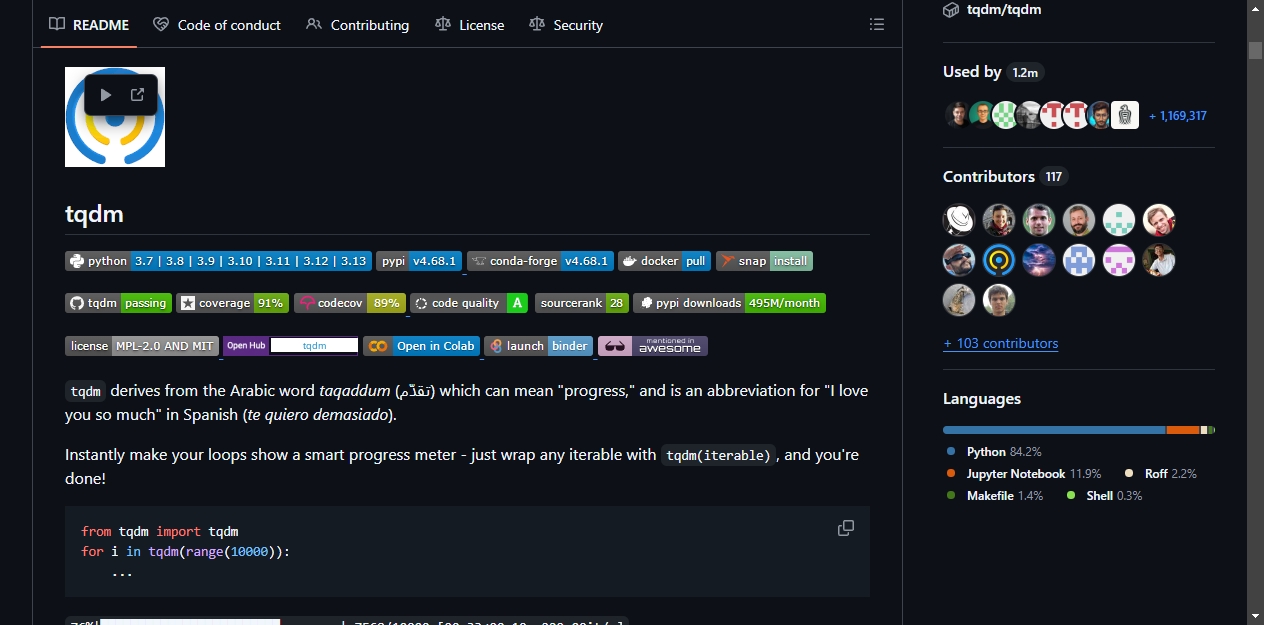
Task: Click the vertical scrollbar thumb
Action: point(1255,50)
